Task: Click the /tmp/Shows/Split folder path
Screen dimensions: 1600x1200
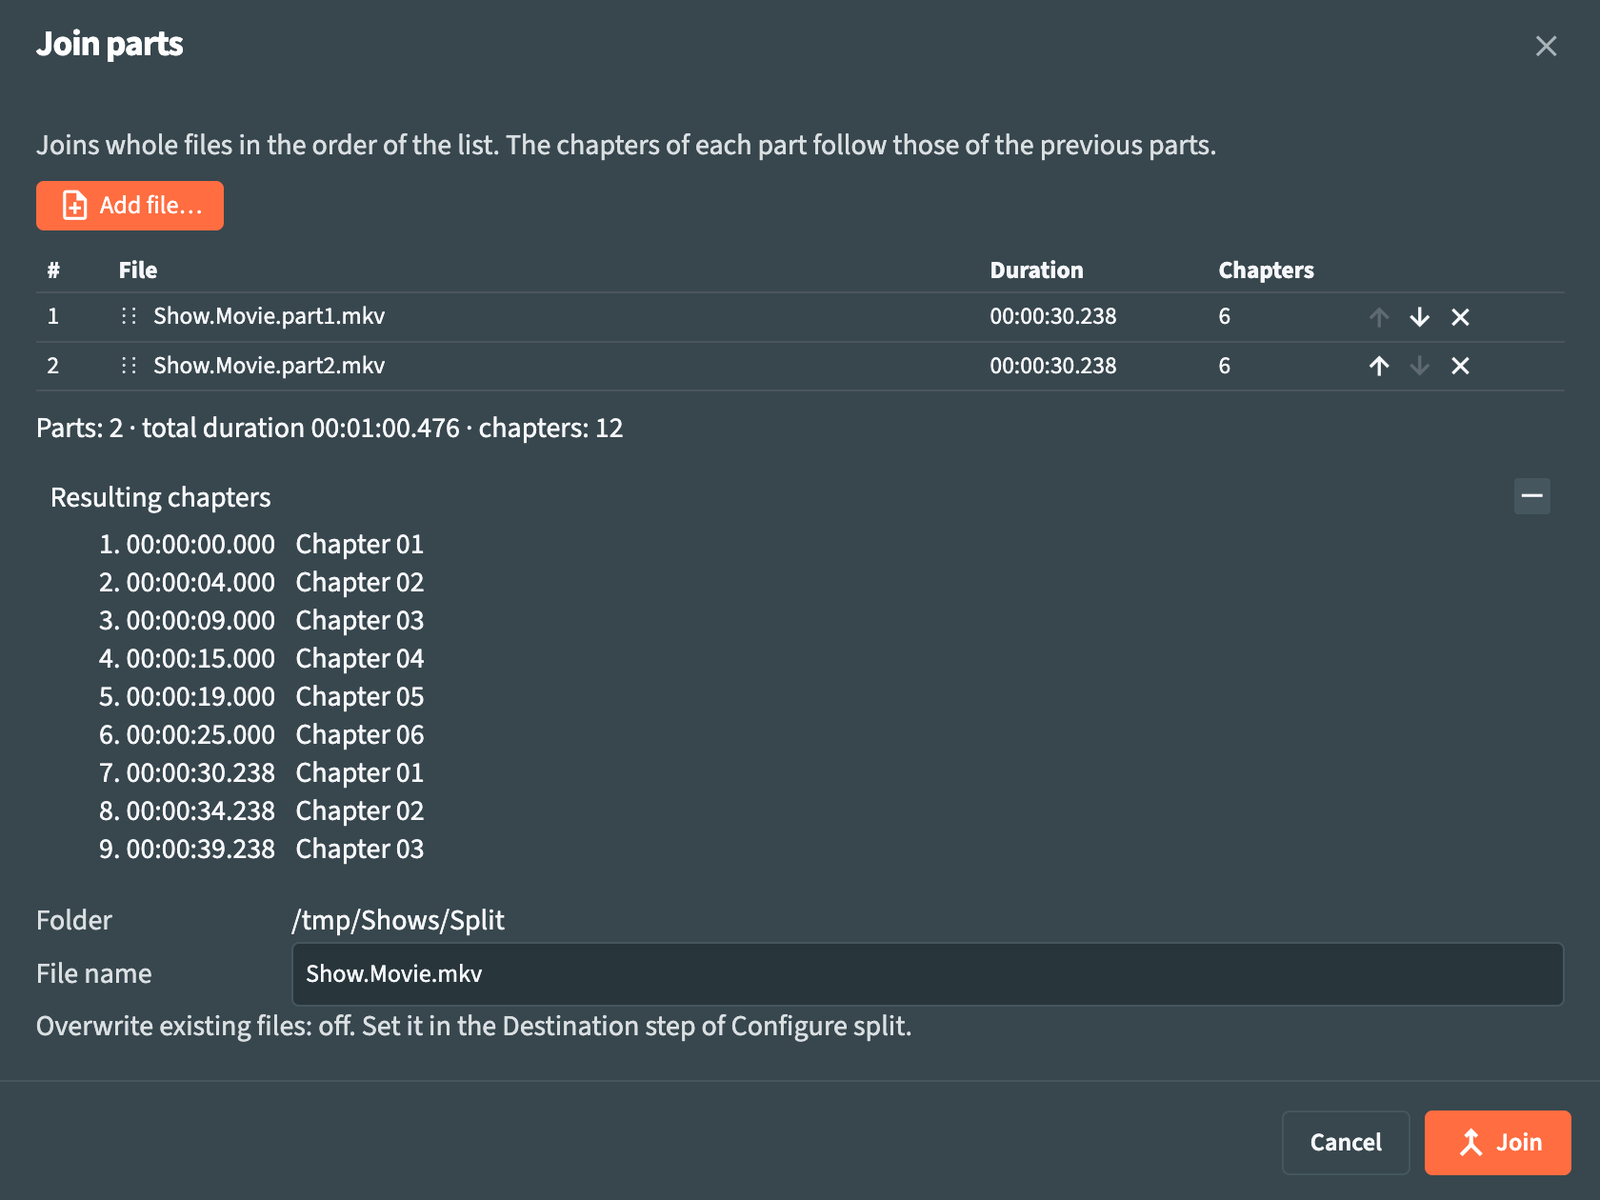Action: [x=398, y=920]
